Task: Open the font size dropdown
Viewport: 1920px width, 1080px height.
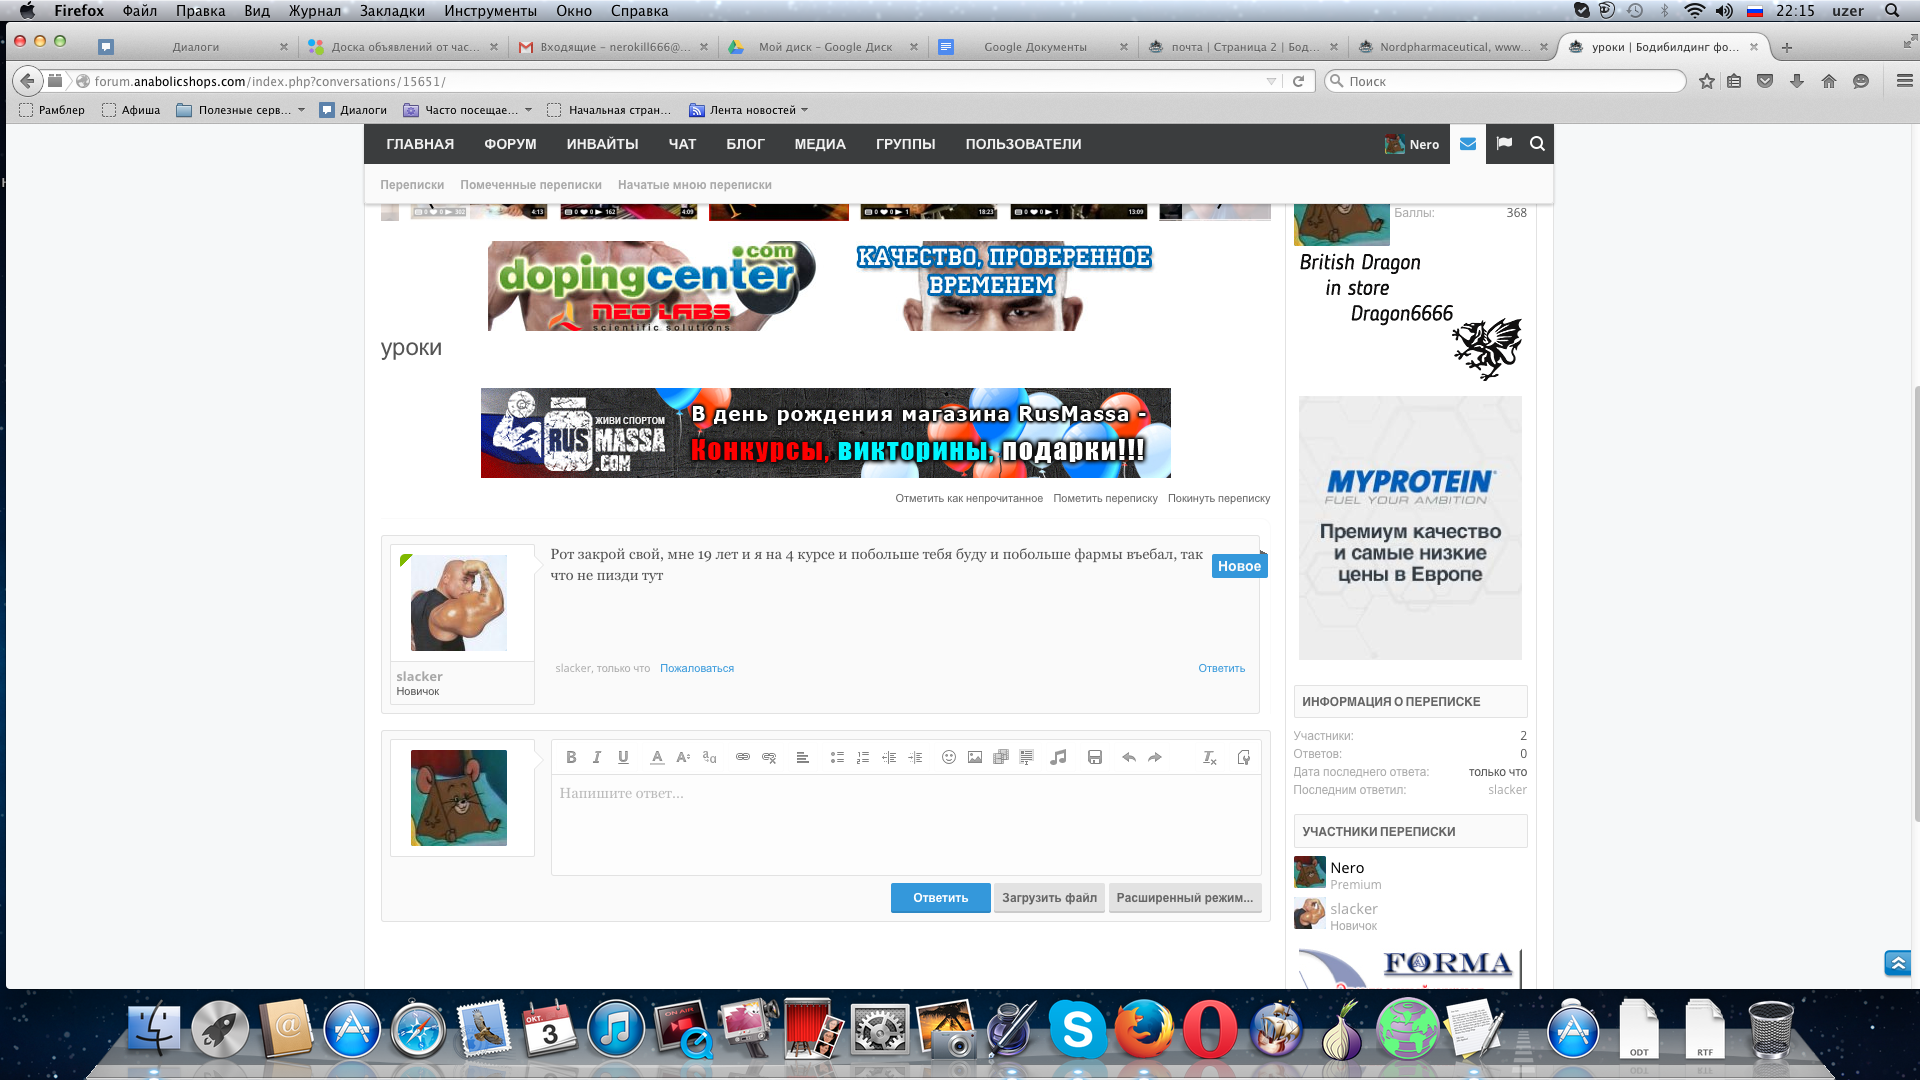Action: 683,757
